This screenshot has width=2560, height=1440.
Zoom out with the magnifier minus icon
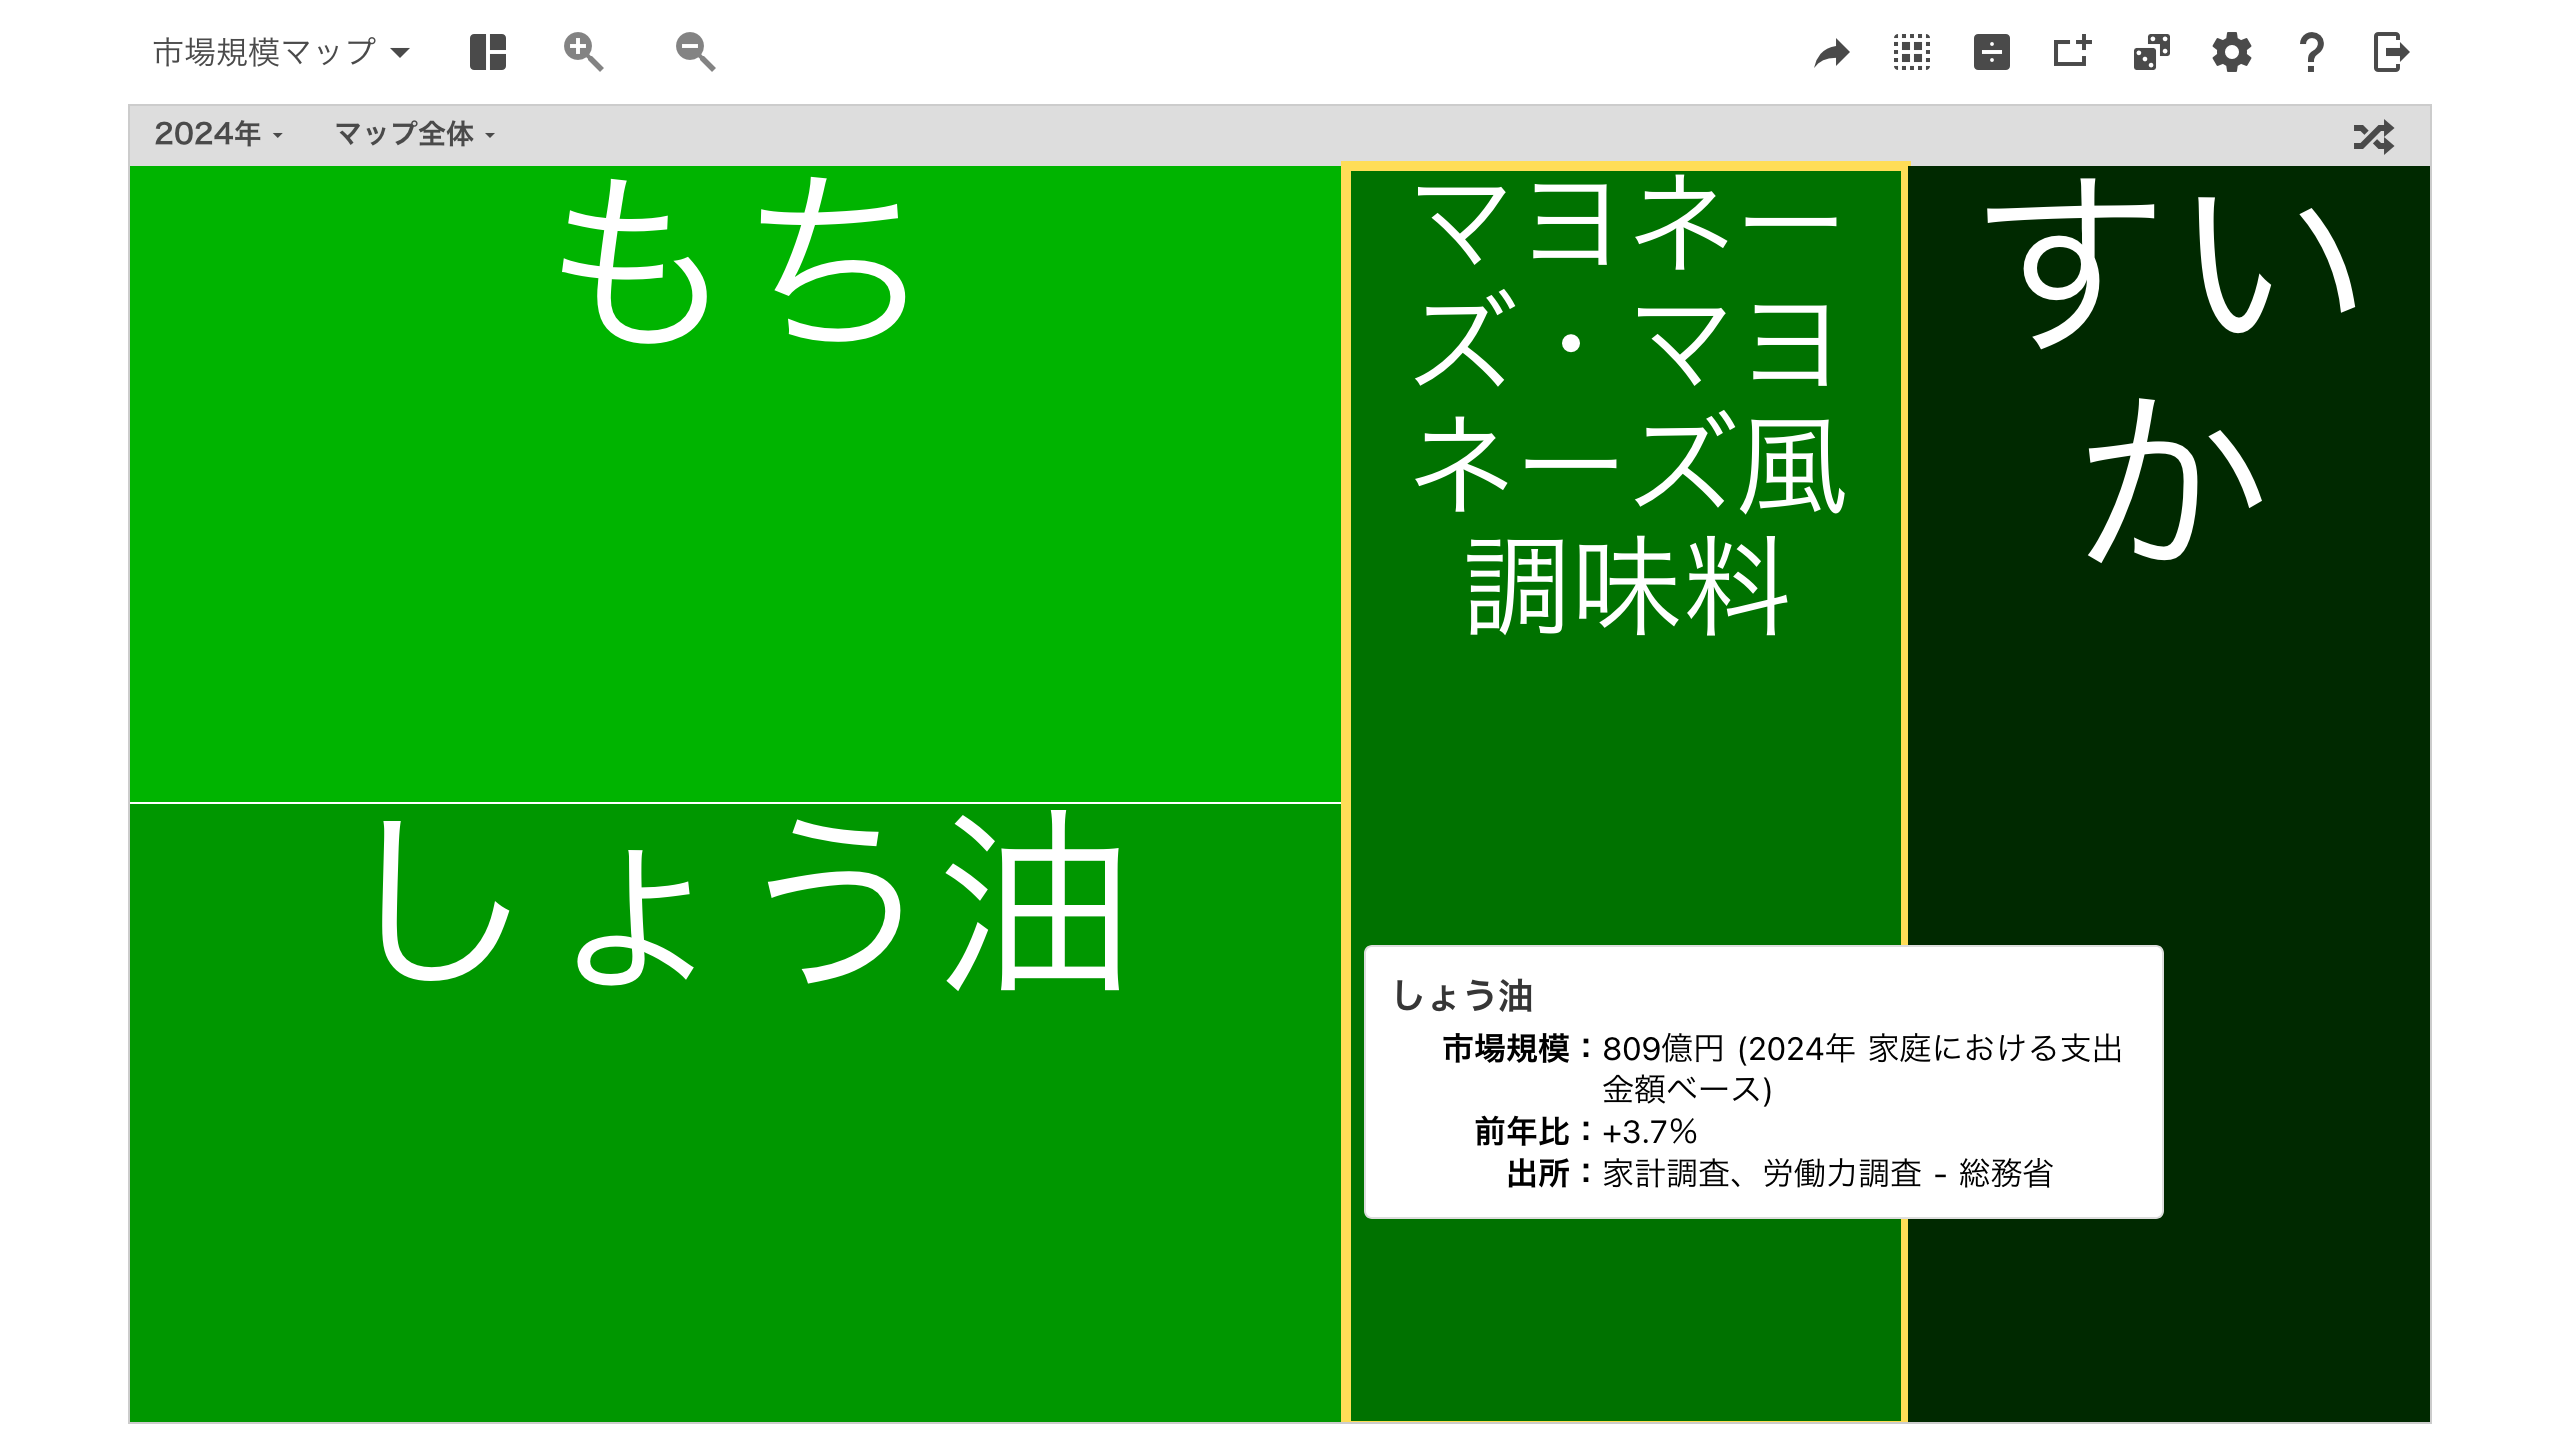coord(695,52)
